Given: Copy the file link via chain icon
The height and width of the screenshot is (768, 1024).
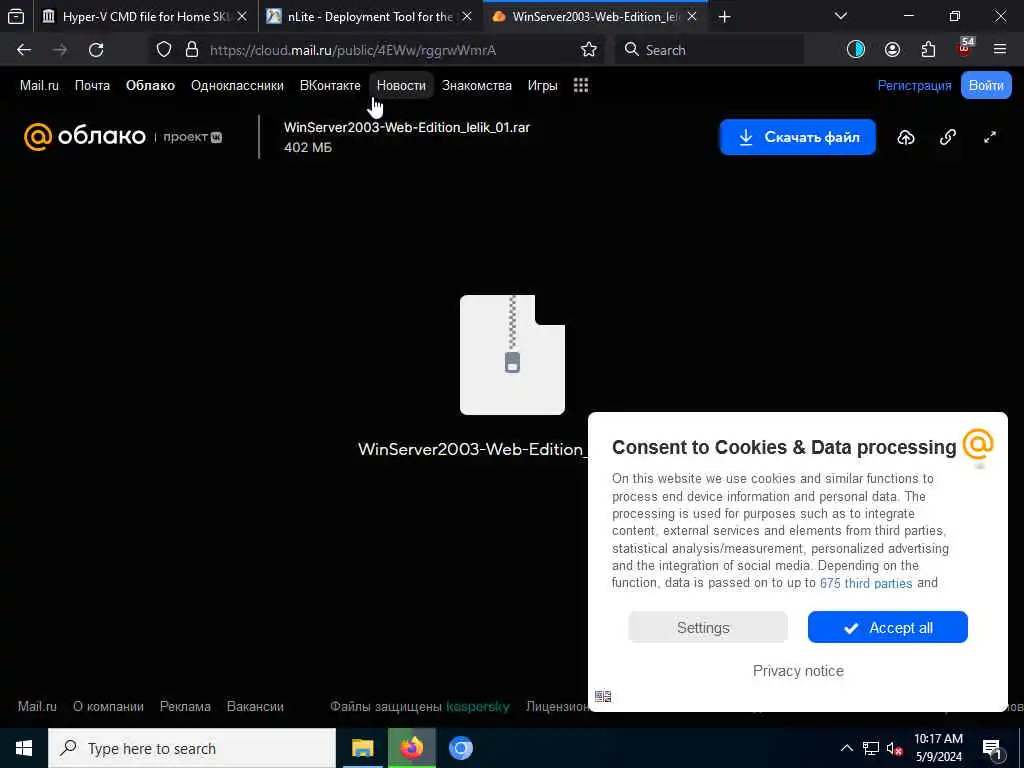Looking at the screenshot, I should (x=948, y=137).
